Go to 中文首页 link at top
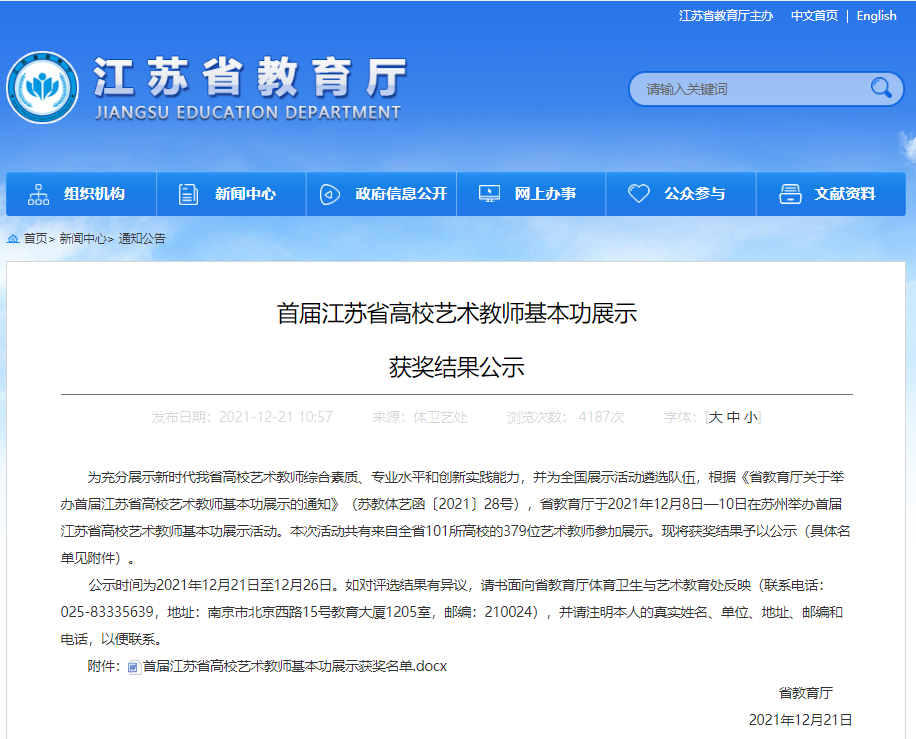916x739 pixels. (x=814, y=16)
